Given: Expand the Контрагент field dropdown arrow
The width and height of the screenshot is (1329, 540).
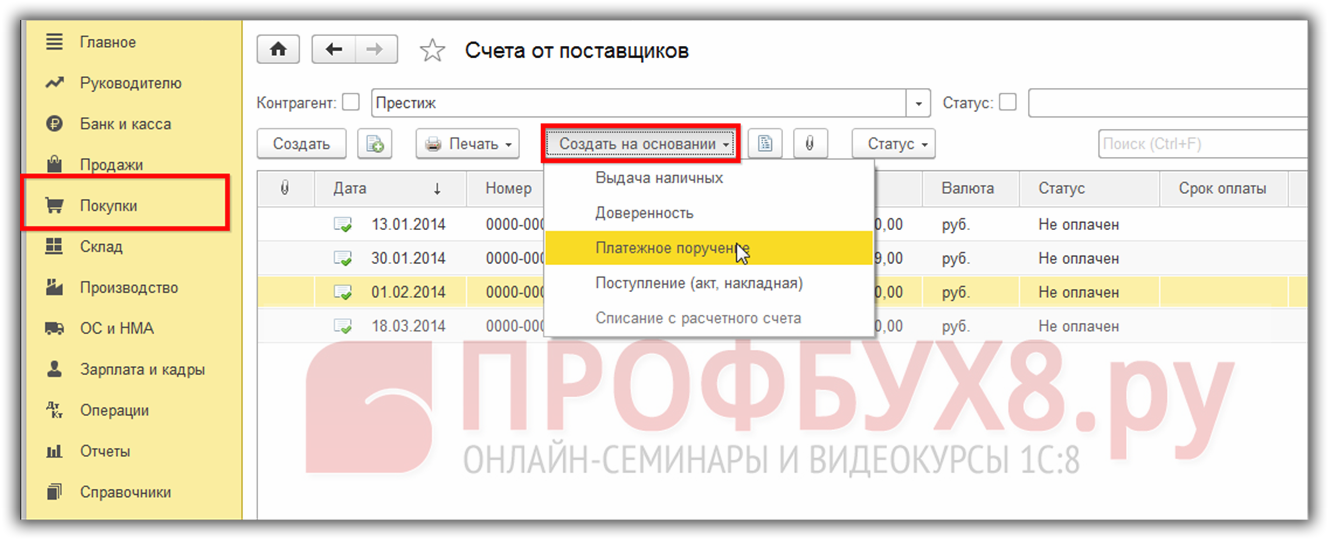Looking at the screenshot, I should point(919,103).
